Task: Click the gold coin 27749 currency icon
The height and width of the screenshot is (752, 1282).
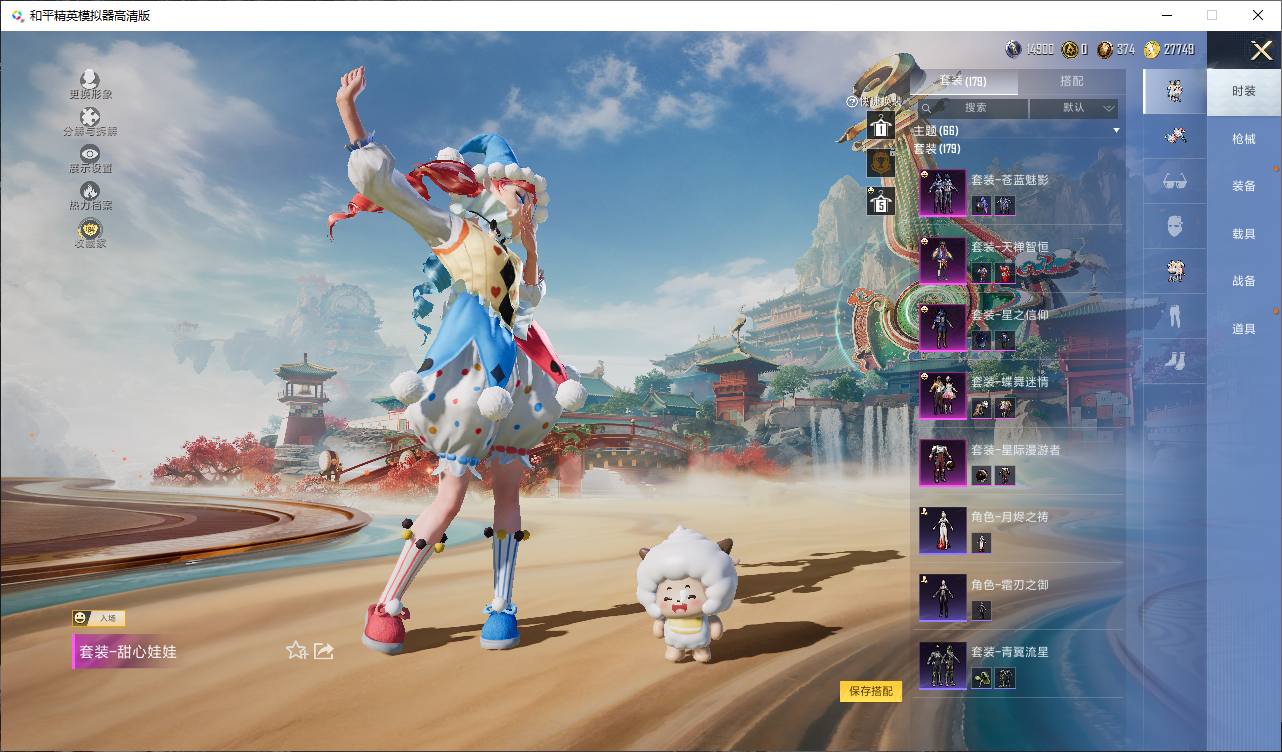Action: [1152, 49]
